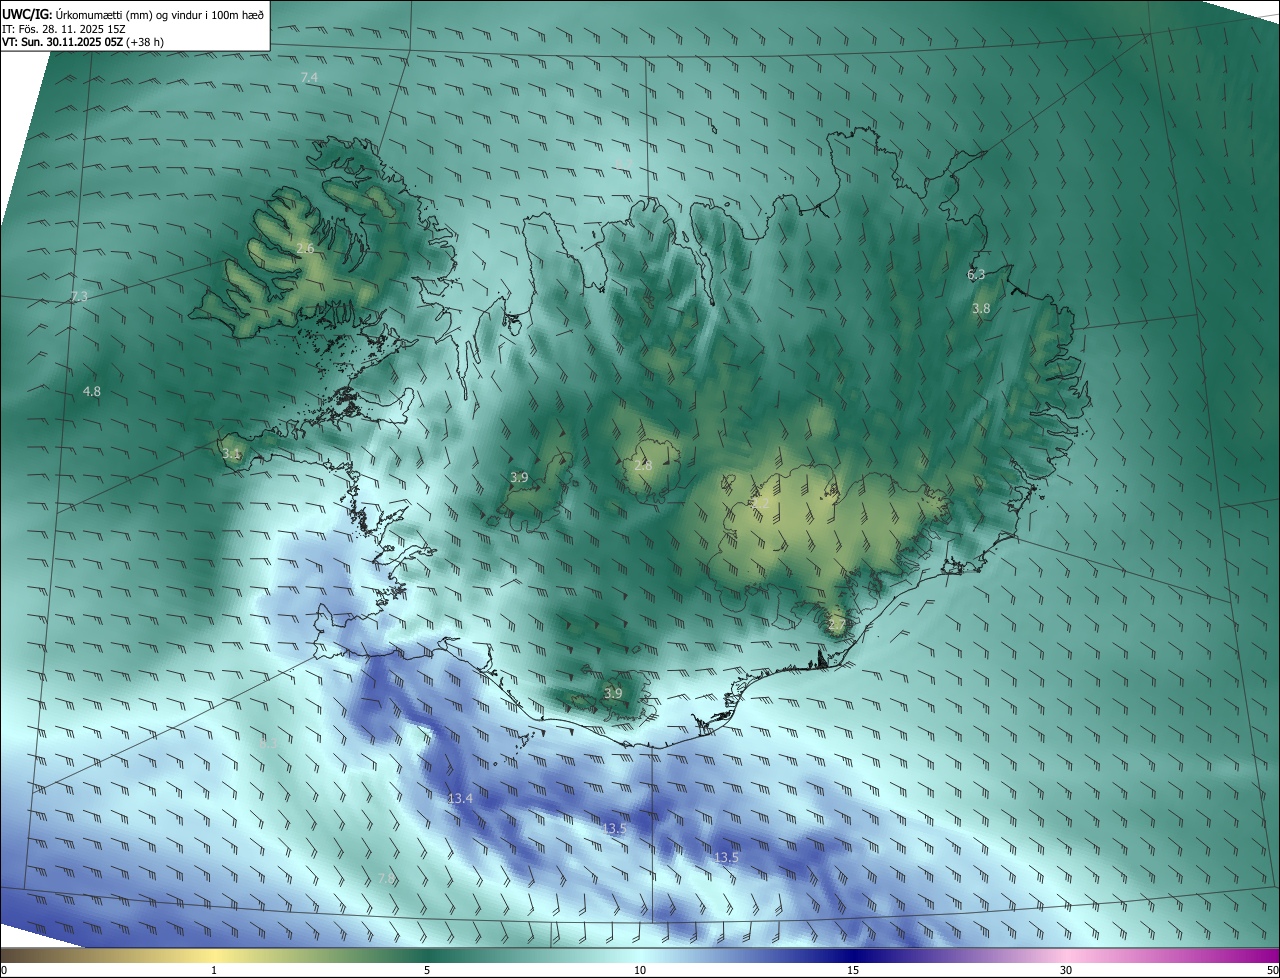Pick the magenta end of the precipitation color bar
Image resolution: width=1280 pixels, height=978 pixels.
[1270, 956]
